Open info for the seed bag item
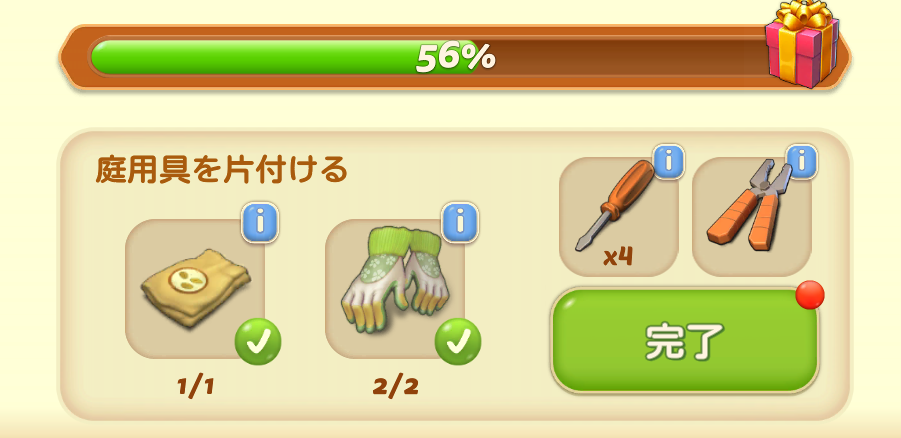The width and height of the screenshot is (901, 438). (259, 222)
